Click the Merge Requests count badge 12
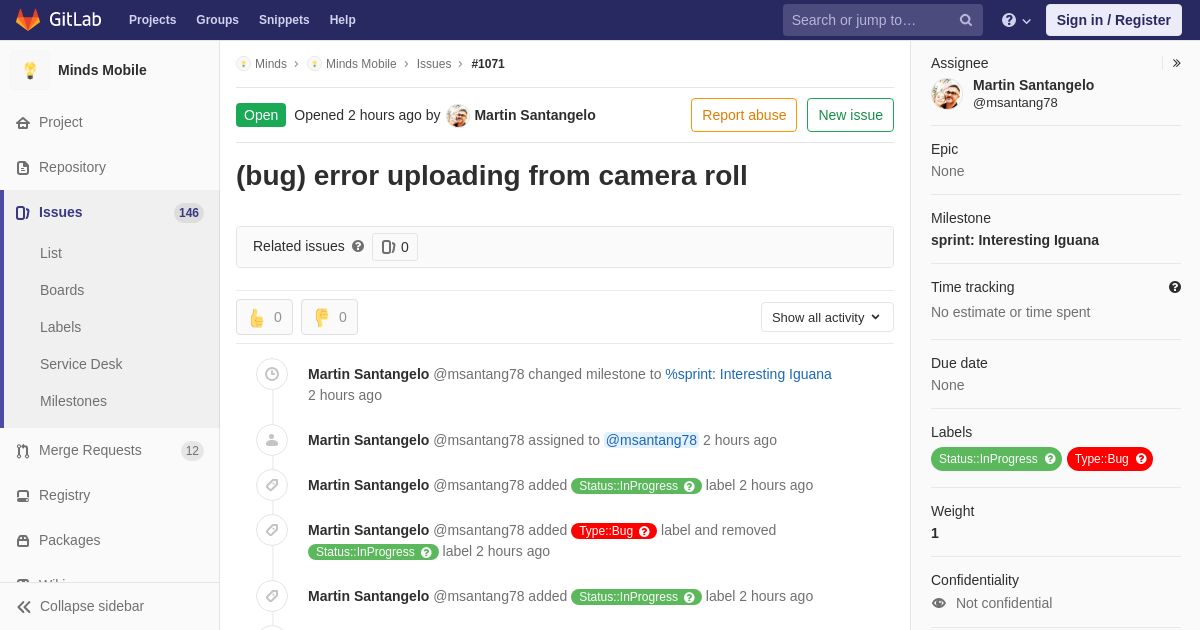The width and height of the screenshot is (1200, 630). [192, 451]
